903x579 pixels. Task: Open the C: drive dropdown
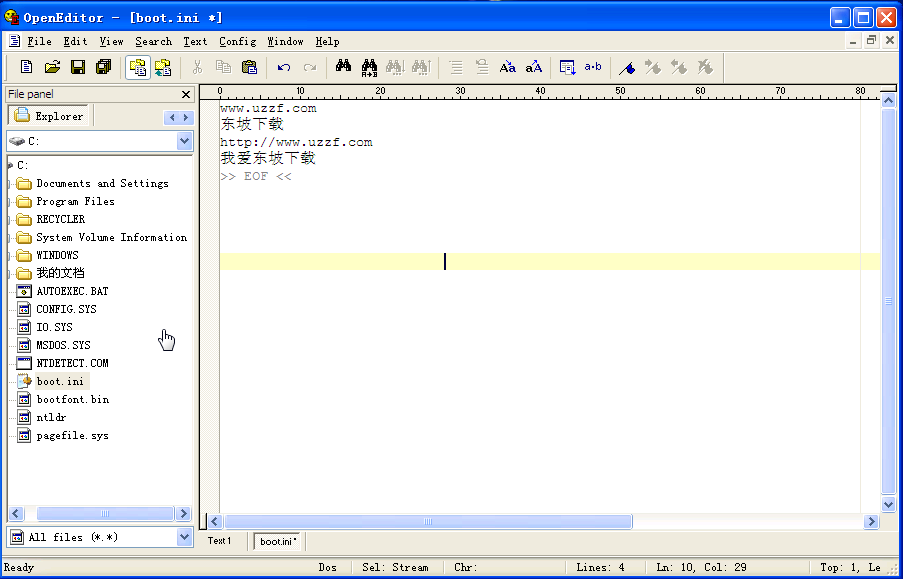(184, 141)
